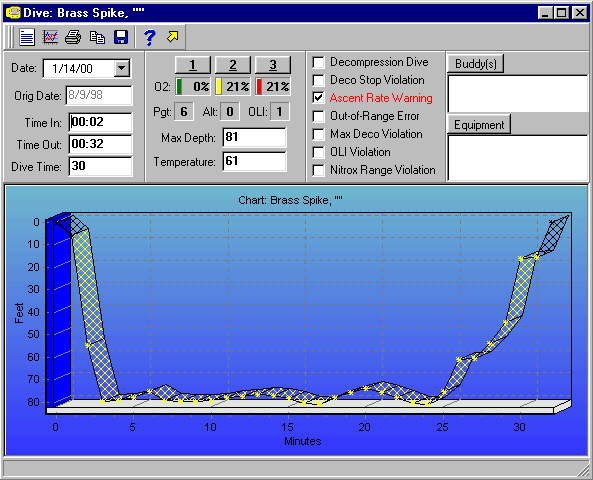The image size is (593, 480).
Task: Click the dive app icon in title bar
Action: click(x=13, y=12)
